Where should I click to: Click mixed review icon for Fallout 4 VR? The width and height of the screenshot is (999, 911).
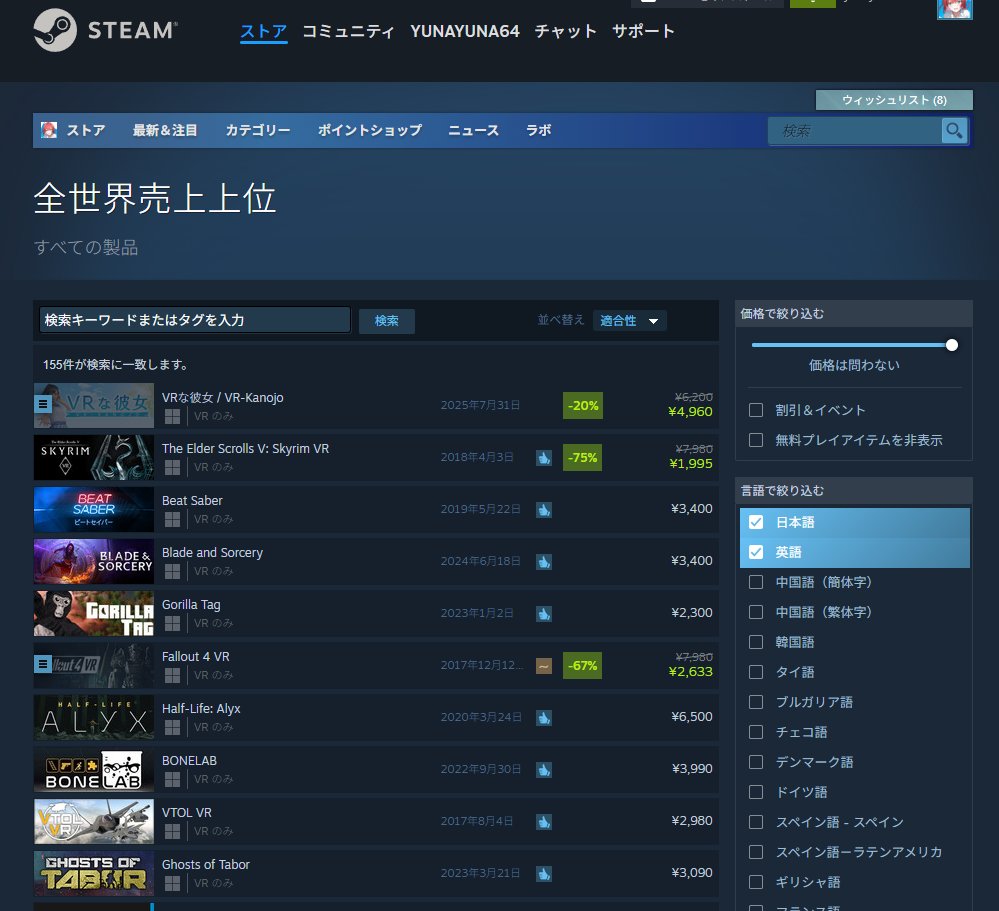(543, 666)
